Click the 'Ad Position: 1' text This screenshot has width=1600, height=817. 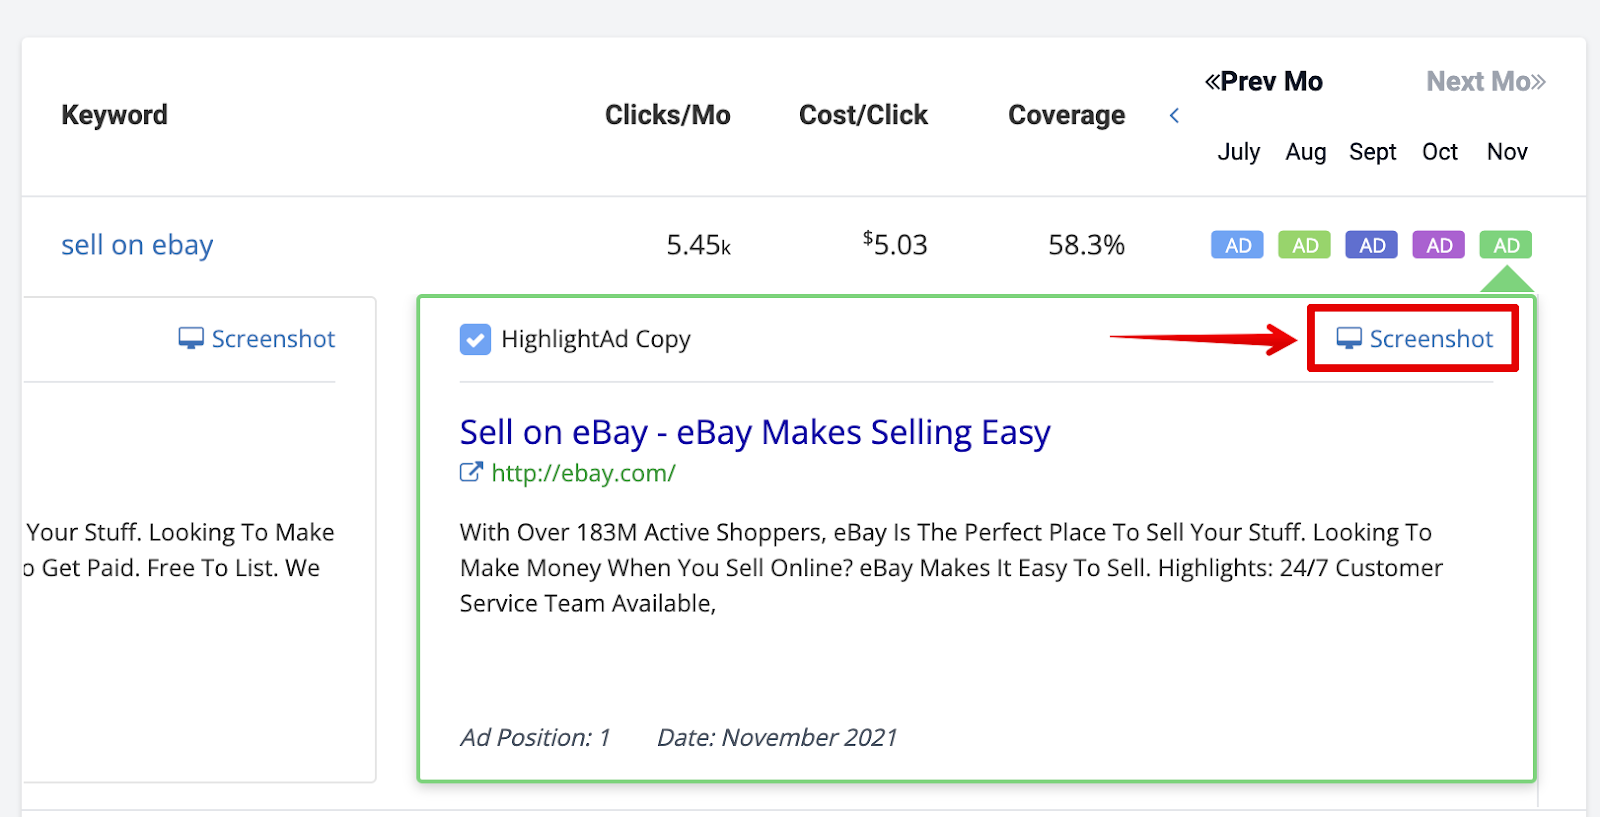535,738
